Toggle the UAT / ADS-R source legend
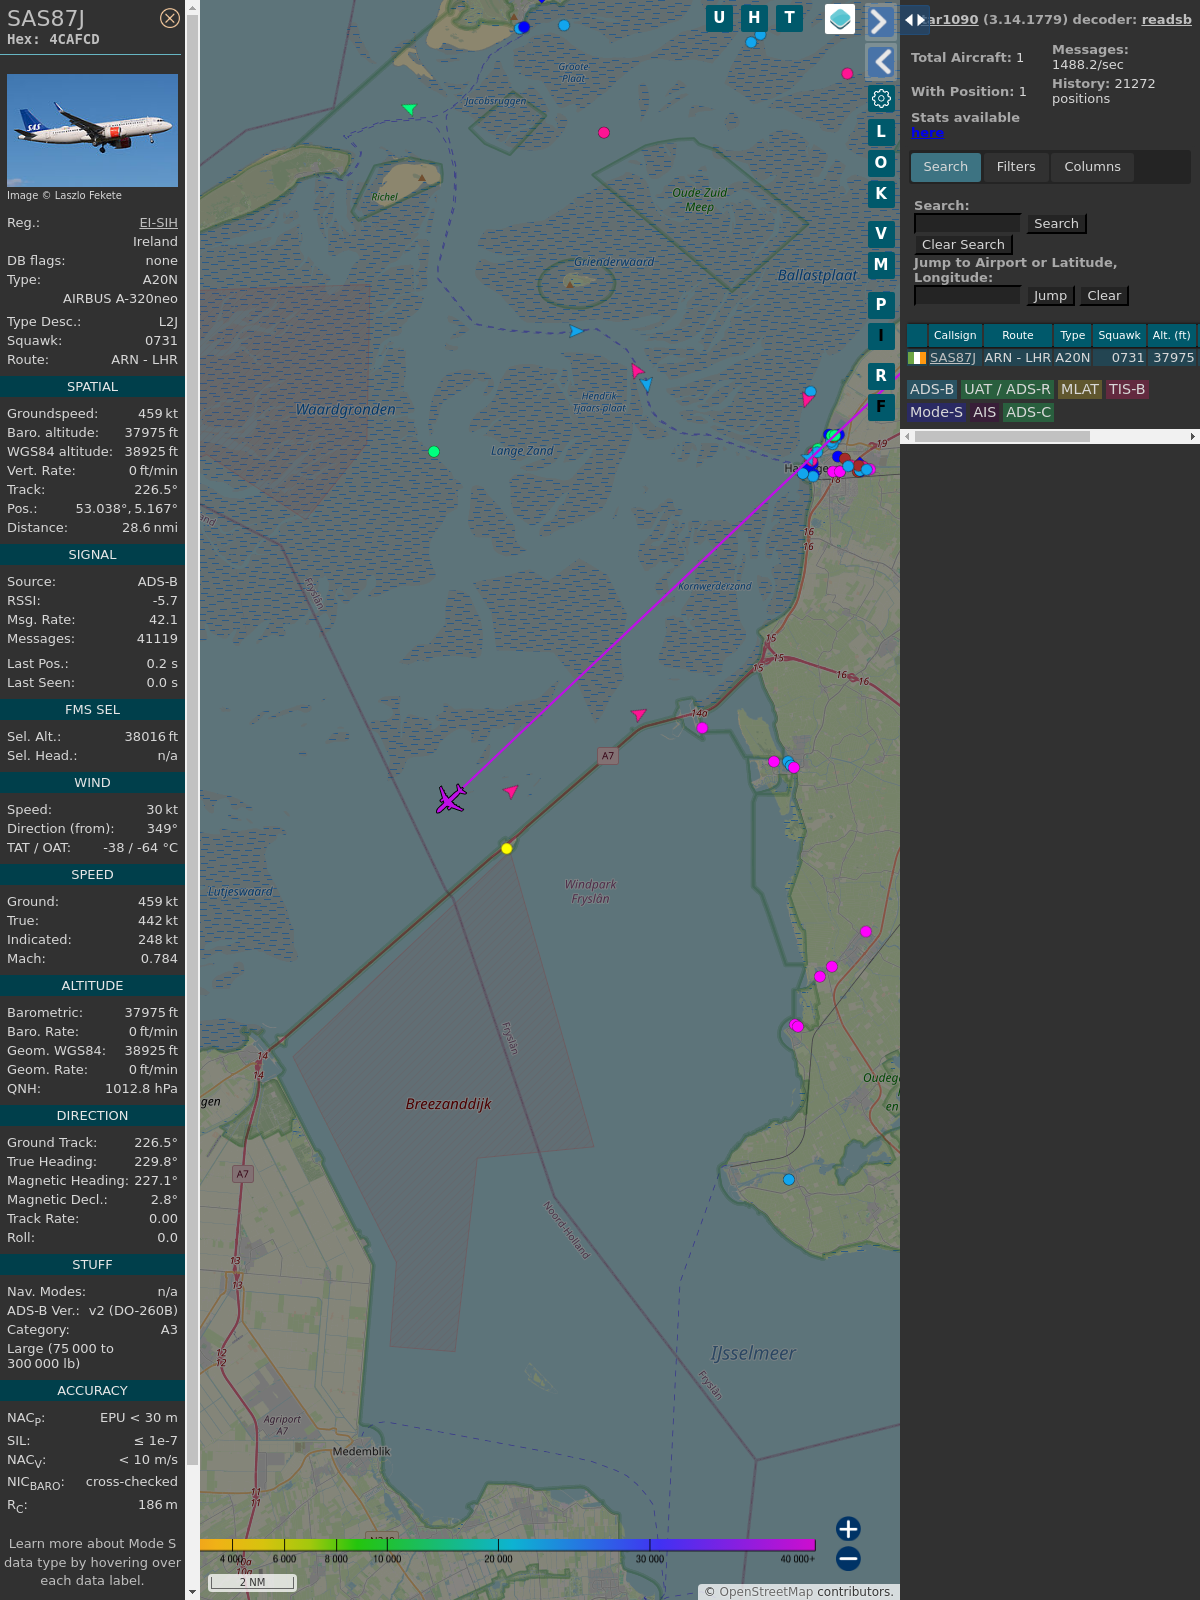This screenshot has width=1200, height=1600. tap(1007, 390)
